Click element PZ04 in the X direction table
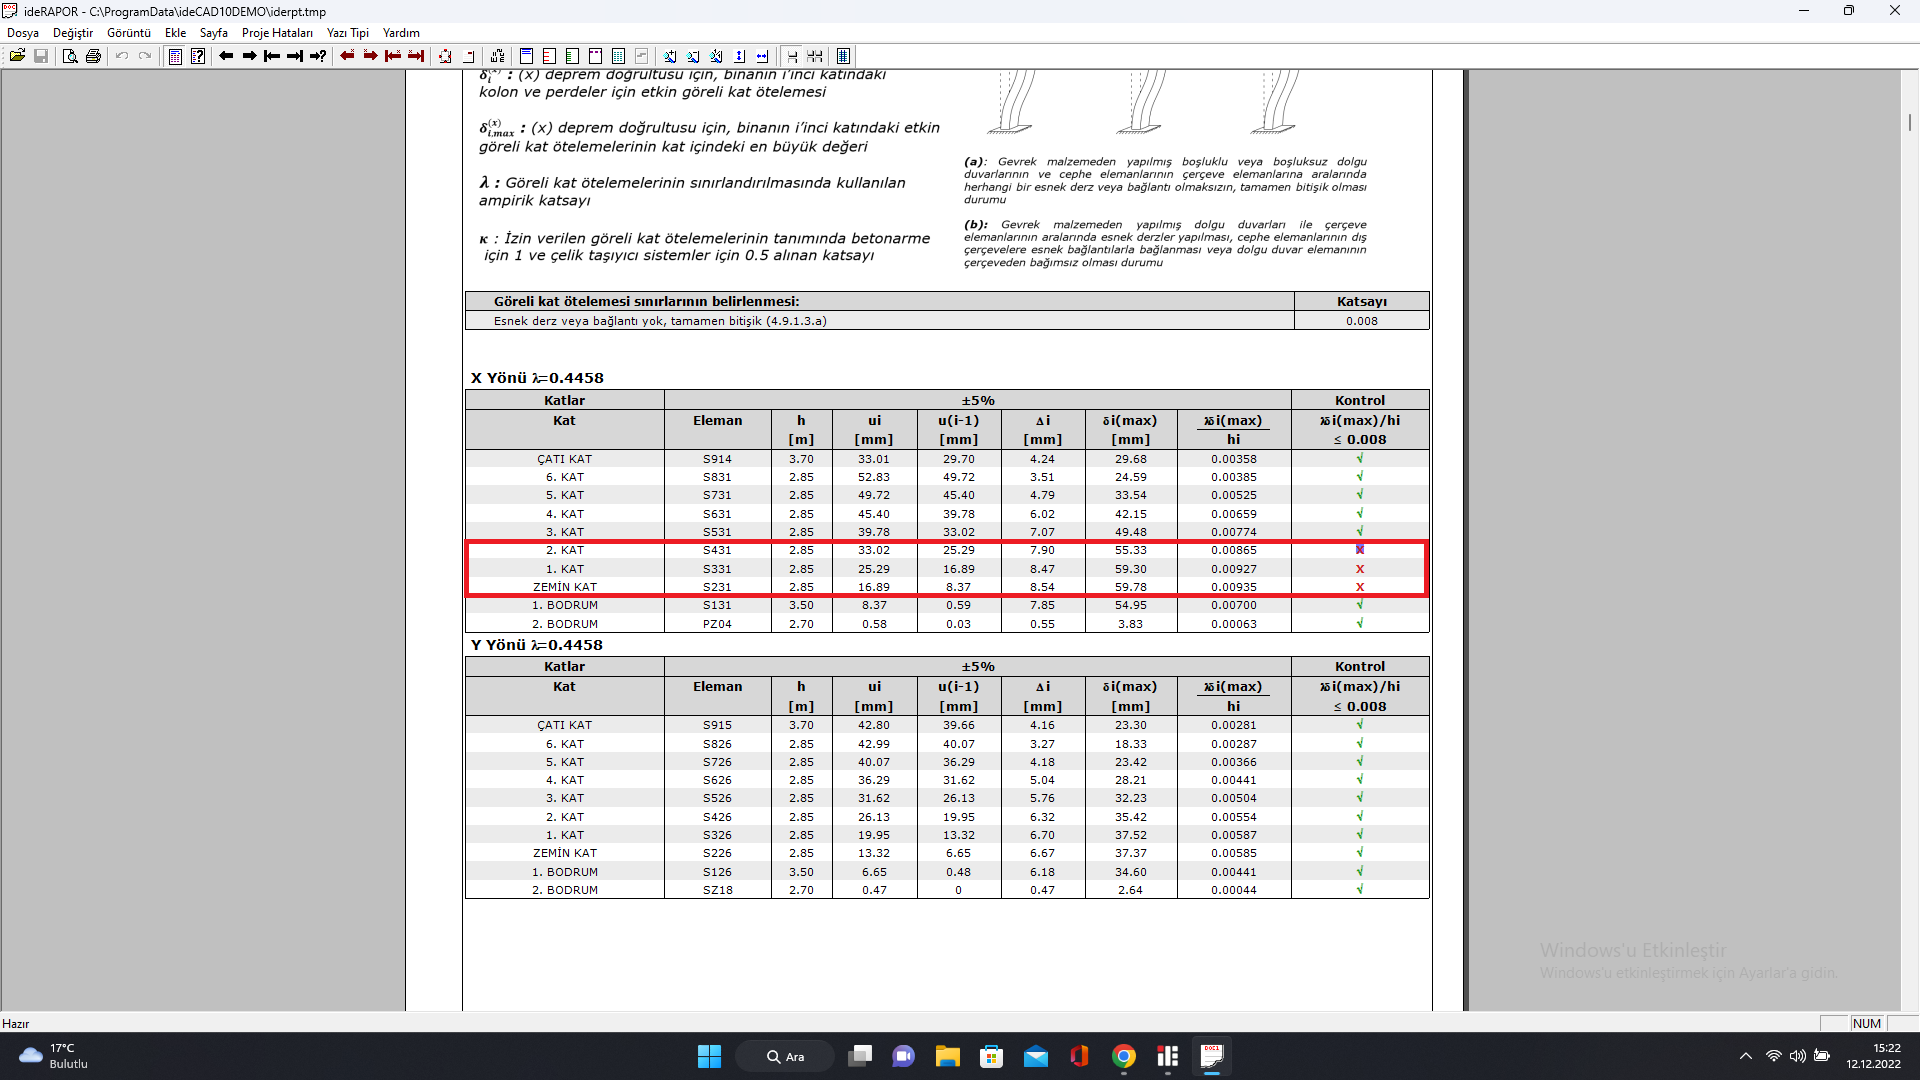This screenshot has width=1920, height=1080. tap(717, 624)
